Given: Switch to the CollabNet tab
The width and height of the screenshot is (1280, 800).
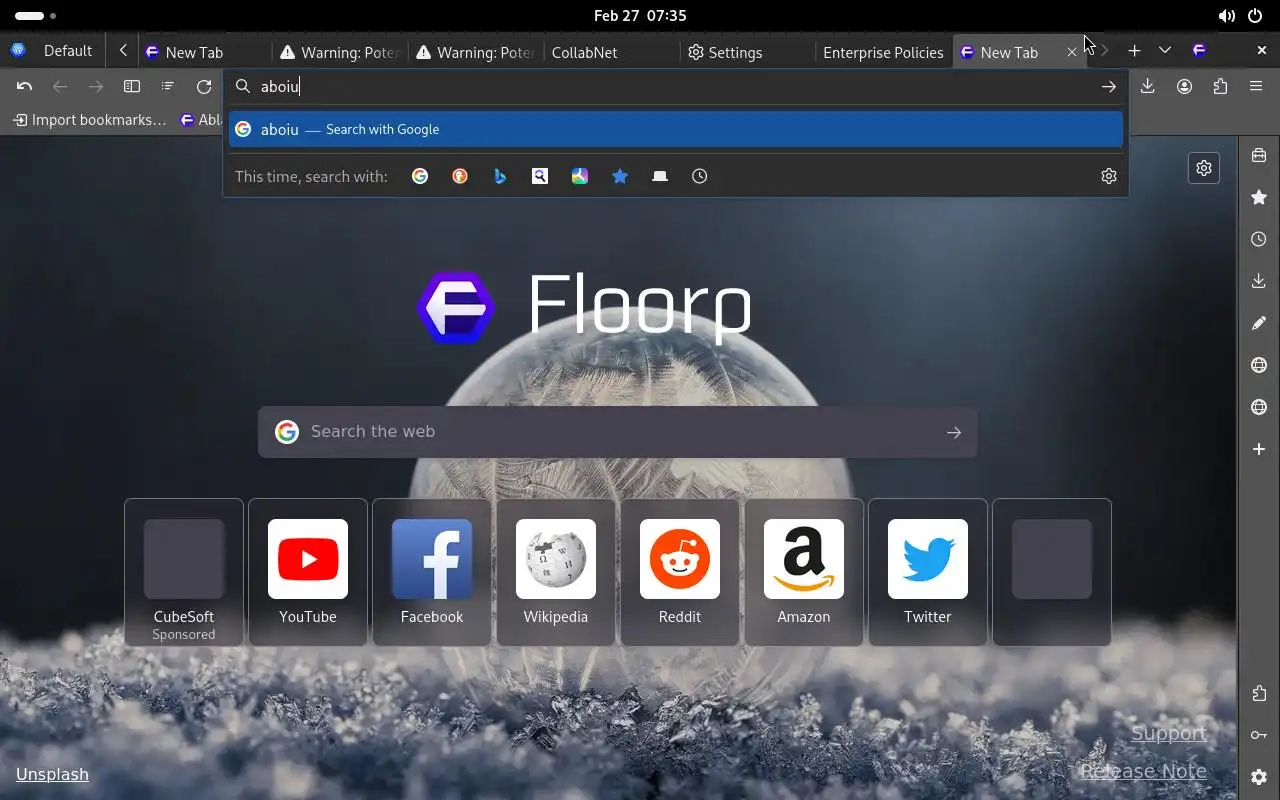Looking at the screenshot, I should pos(611,52).
